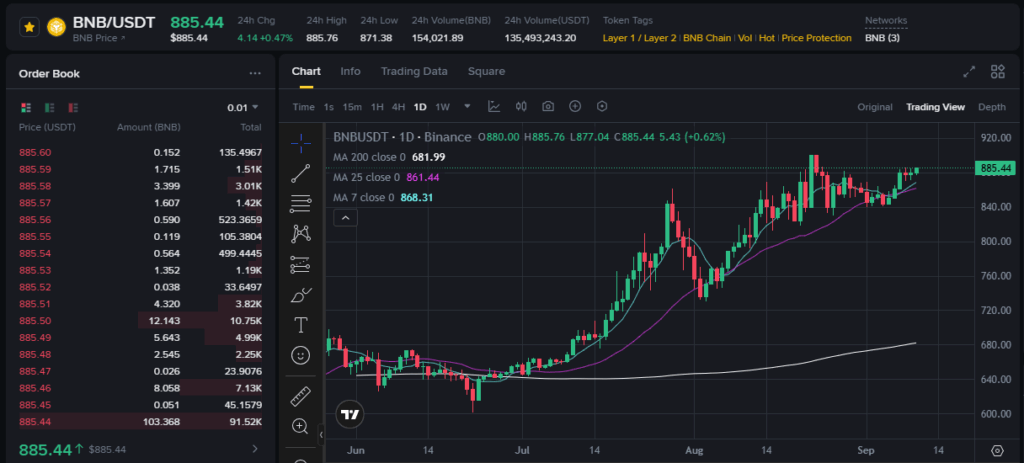Select the 15m chart interval
Viewport: 1024px width, 463px height.
click(x=352, y=107)
